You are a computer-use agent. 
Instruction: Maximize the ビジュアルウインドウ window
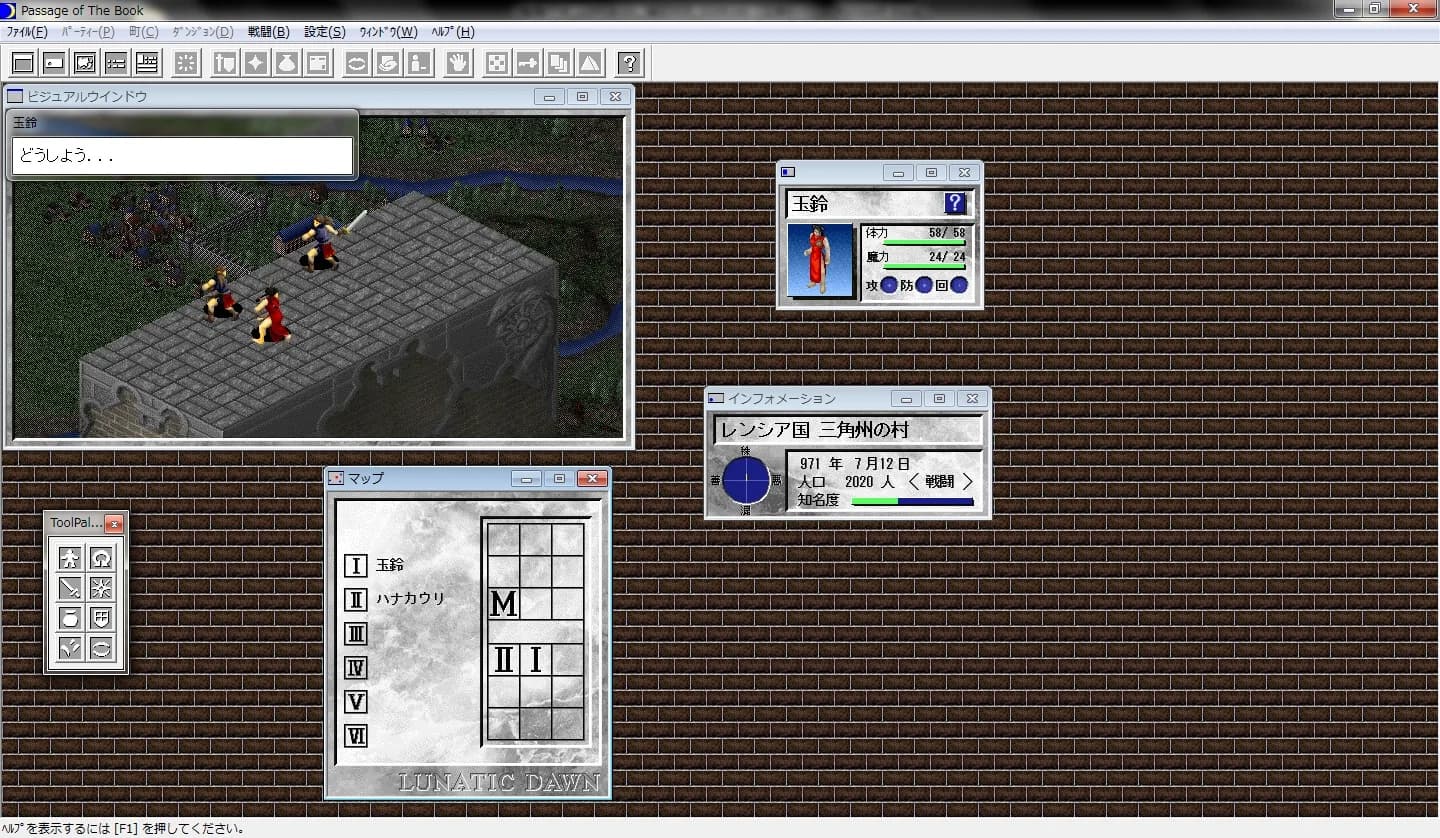coord(582,97)
